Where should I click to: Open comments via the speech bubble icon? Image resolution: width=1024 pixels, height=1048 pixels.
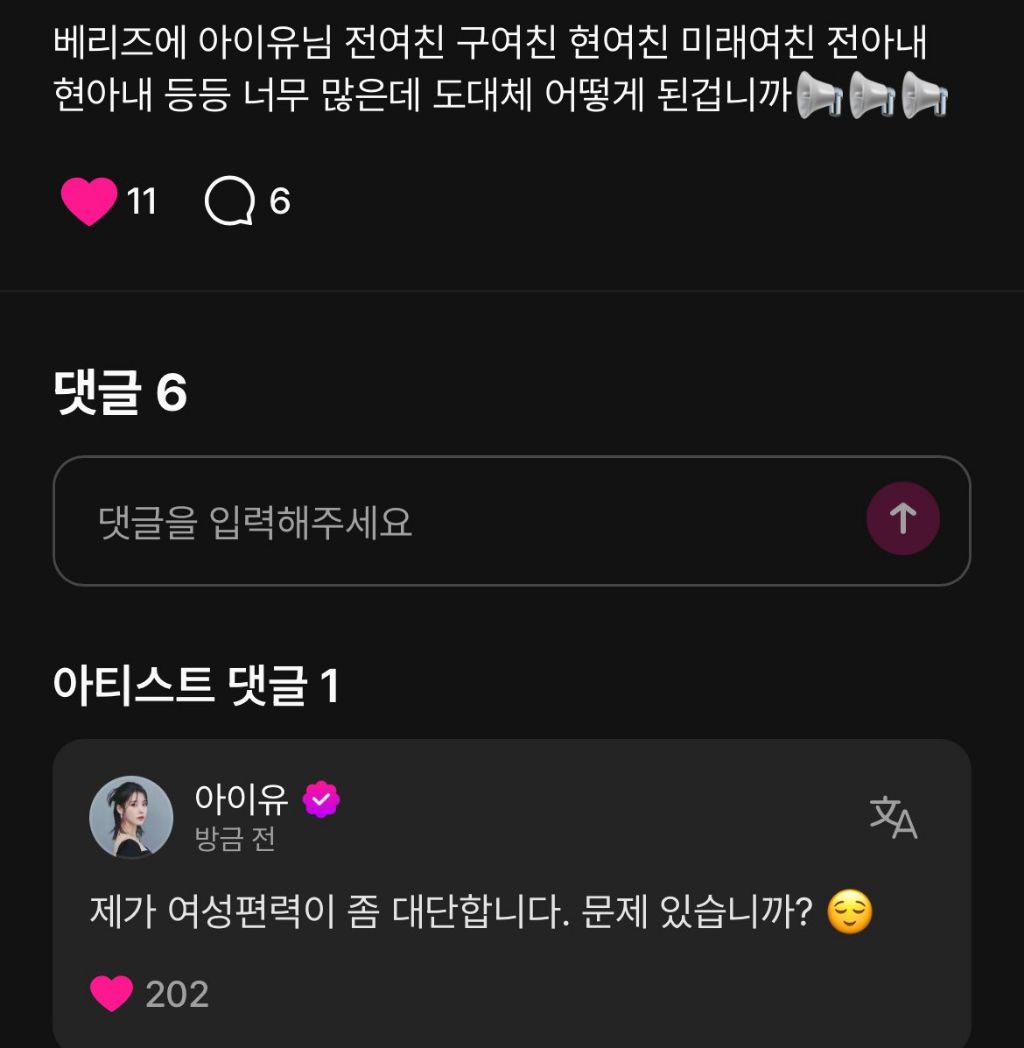coord(228,201)
